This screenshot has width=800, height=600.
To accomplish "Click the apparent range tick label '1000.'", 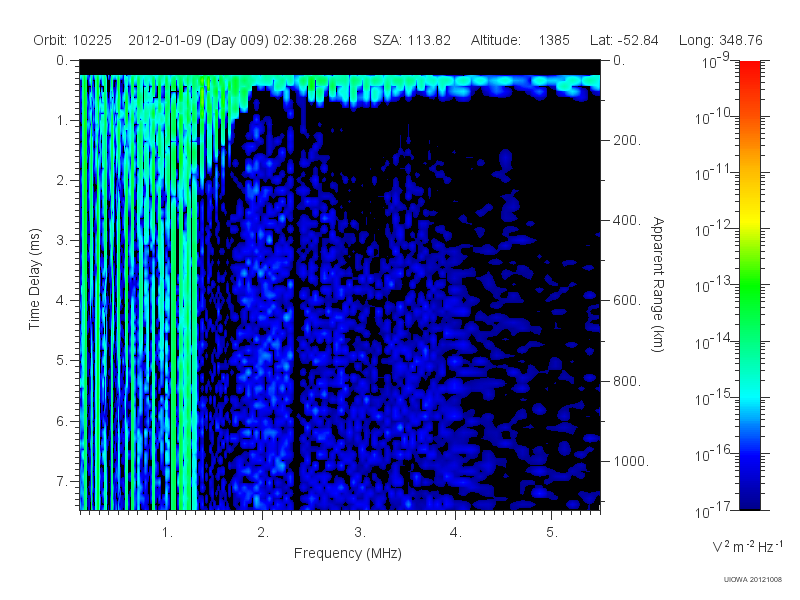I will (631, 461).
